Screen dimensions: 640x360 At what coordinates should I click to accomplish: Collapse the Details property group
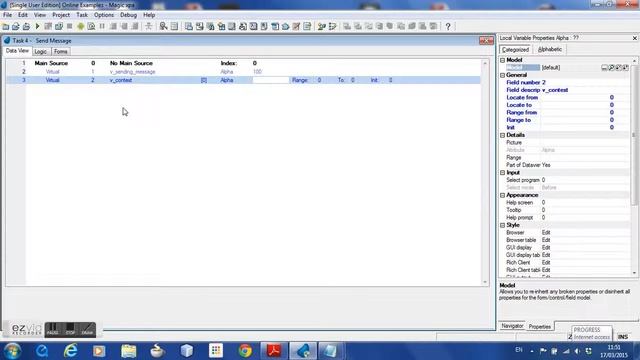(502, 135)
